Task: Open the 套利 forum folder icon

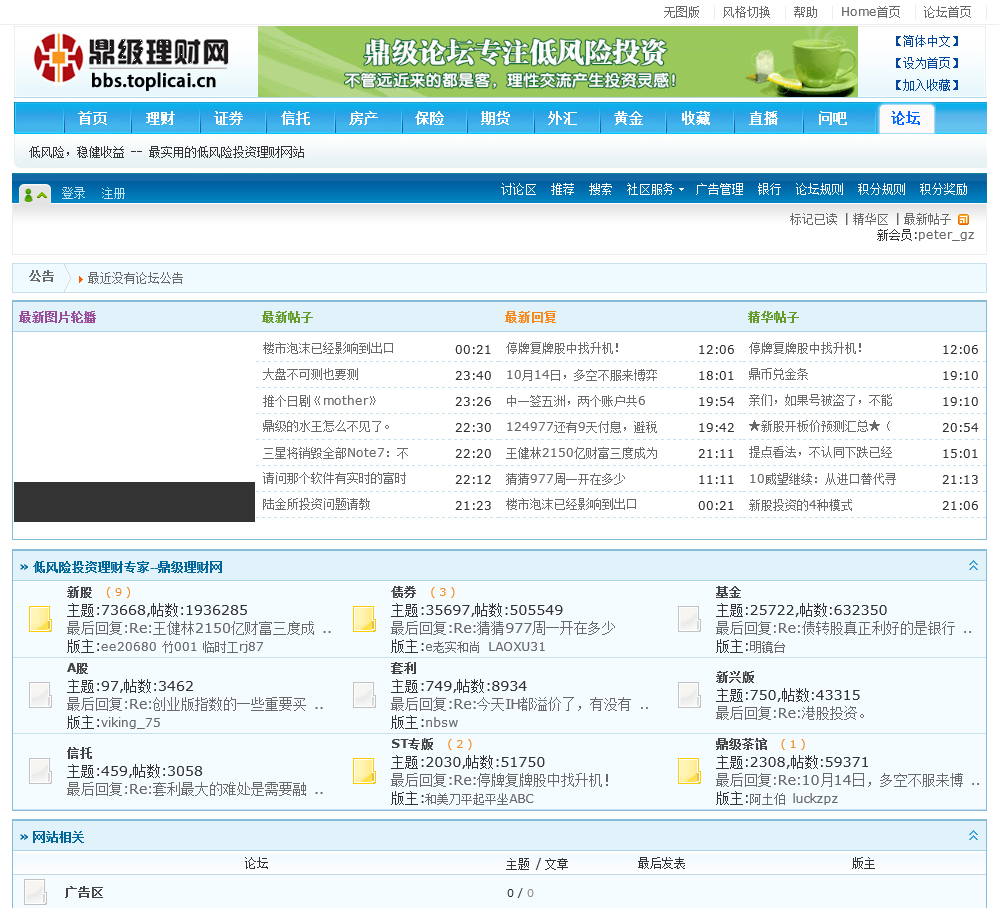Action: click(x=364, y=695)
